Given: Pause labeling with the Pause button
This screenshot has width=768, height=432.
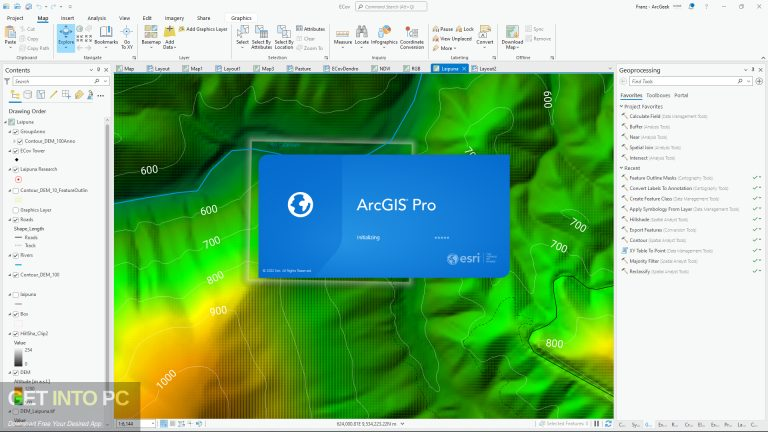Looking at the screenshot, I should [443, 29].
